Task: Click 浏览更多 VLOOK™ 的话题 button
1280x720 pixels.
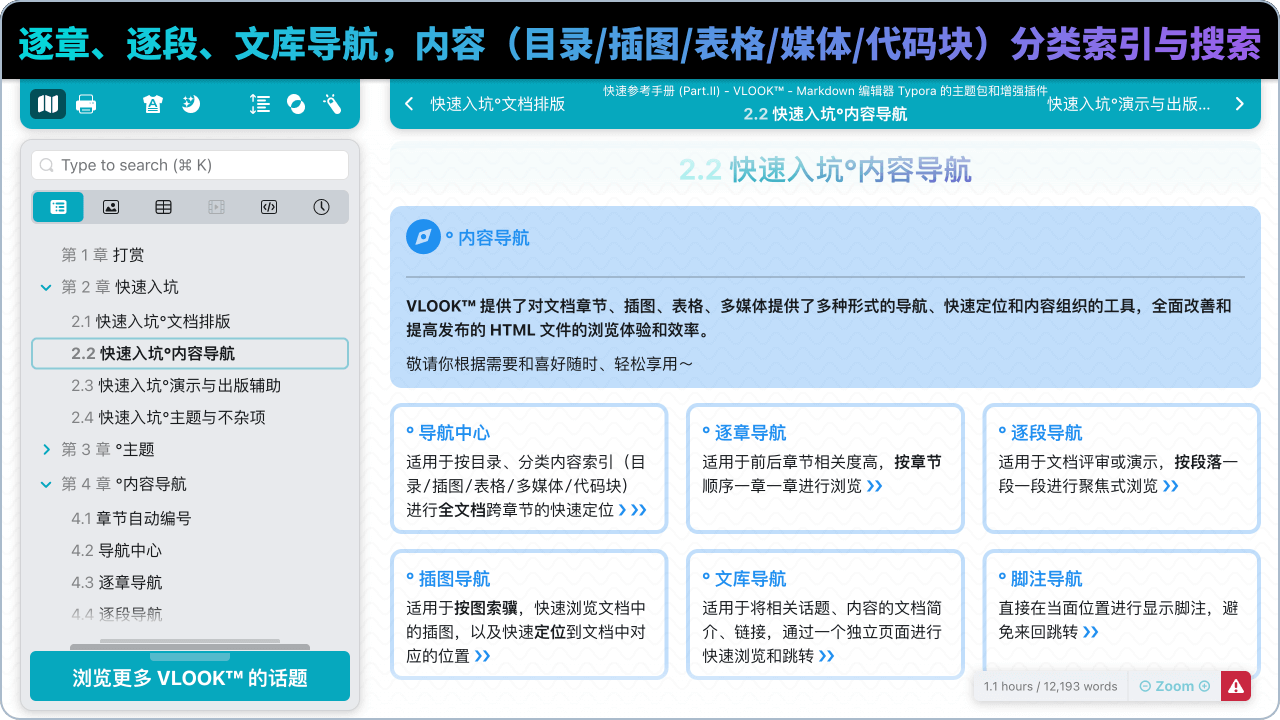Action: click(x=190, y=677)
